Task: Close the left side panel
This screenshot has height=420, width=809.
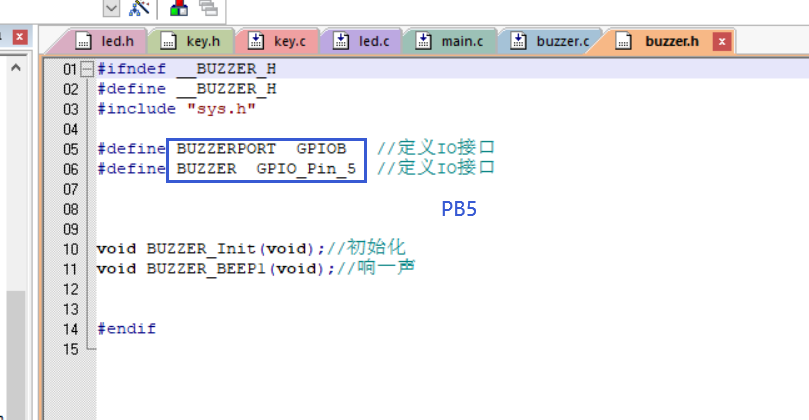Action: coord(20,37)
